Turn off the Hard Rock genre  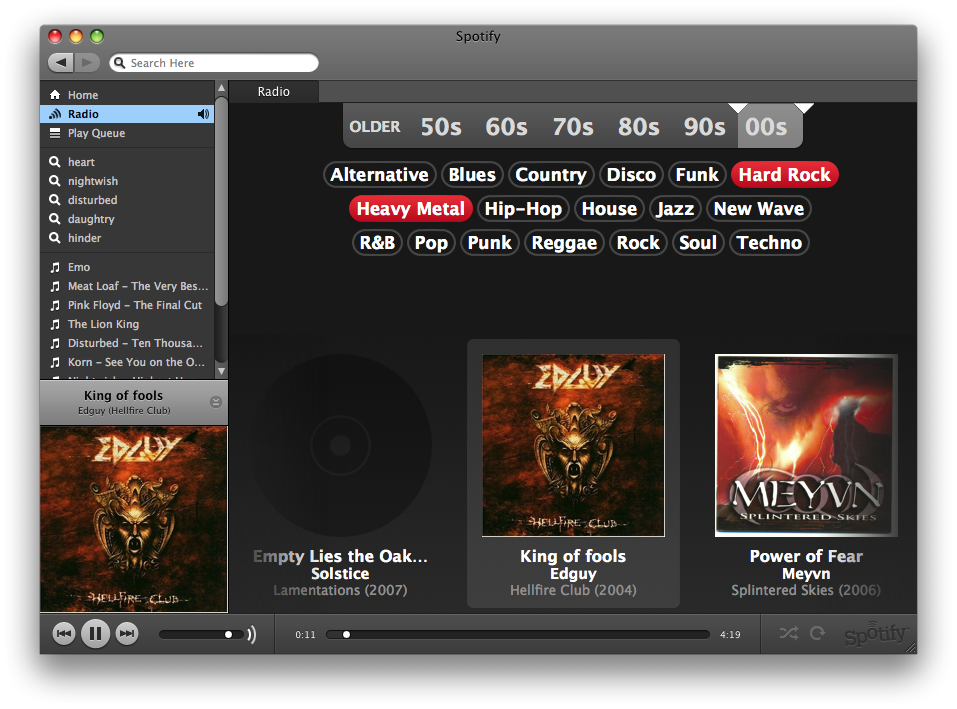pos(784,175)
